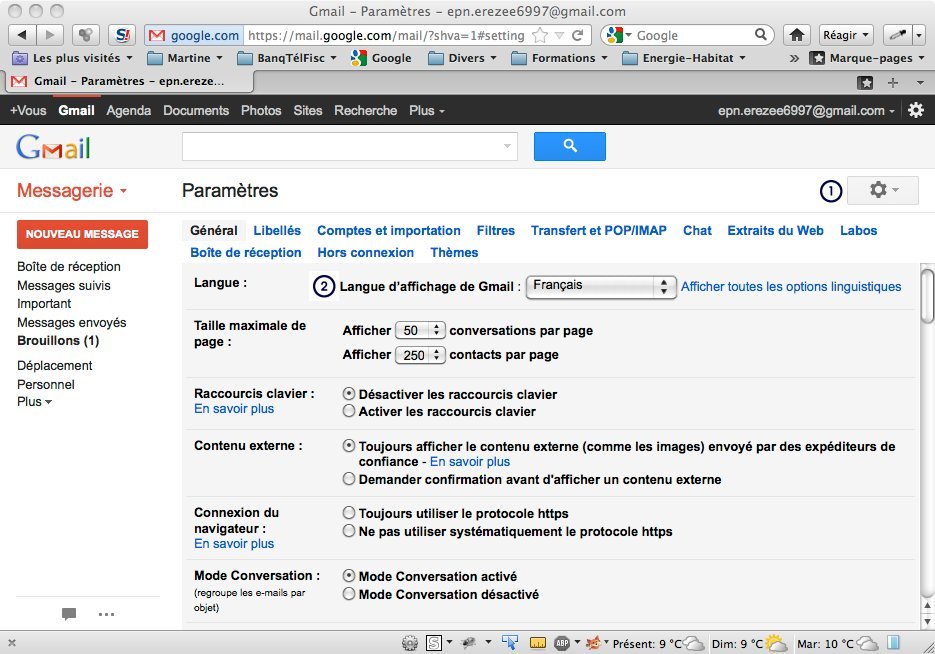
Task: Expand the Messagerie dropdown
Action: click(x=72, y=191)
